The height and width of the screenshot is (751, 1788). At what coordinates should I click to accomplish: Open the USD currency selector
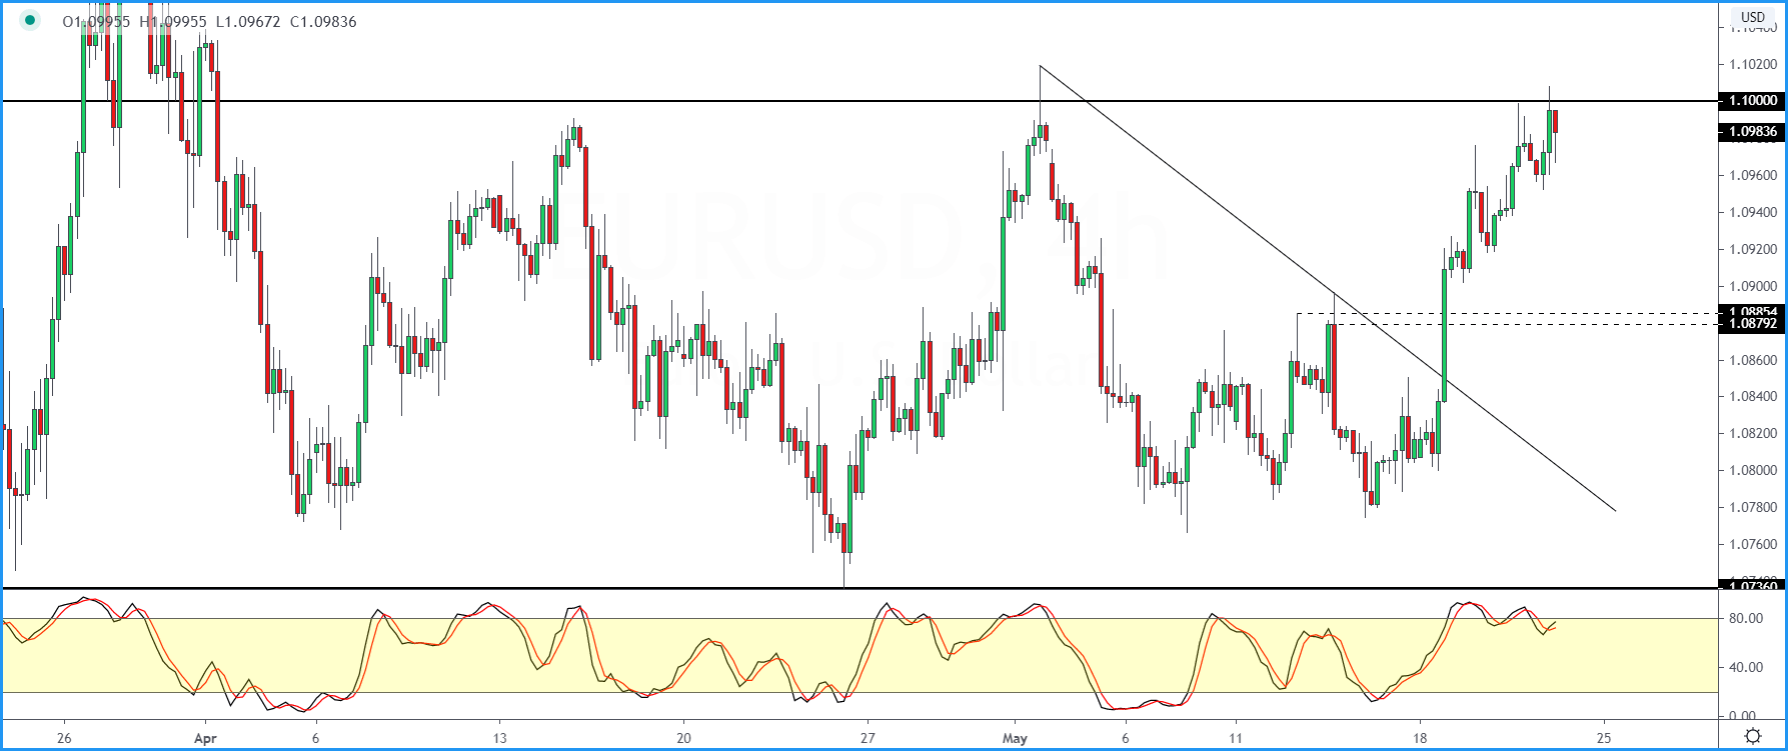tap(1752, 17)
